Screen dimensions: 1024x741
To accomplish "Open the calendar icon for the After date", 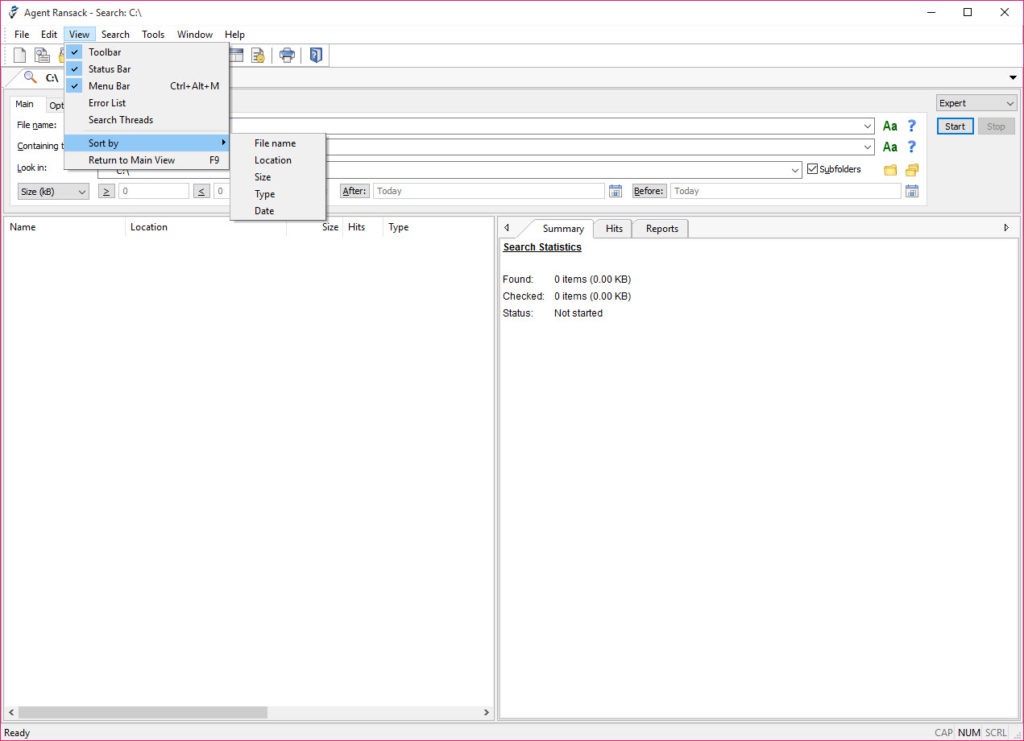I will (x=615, y=191).
